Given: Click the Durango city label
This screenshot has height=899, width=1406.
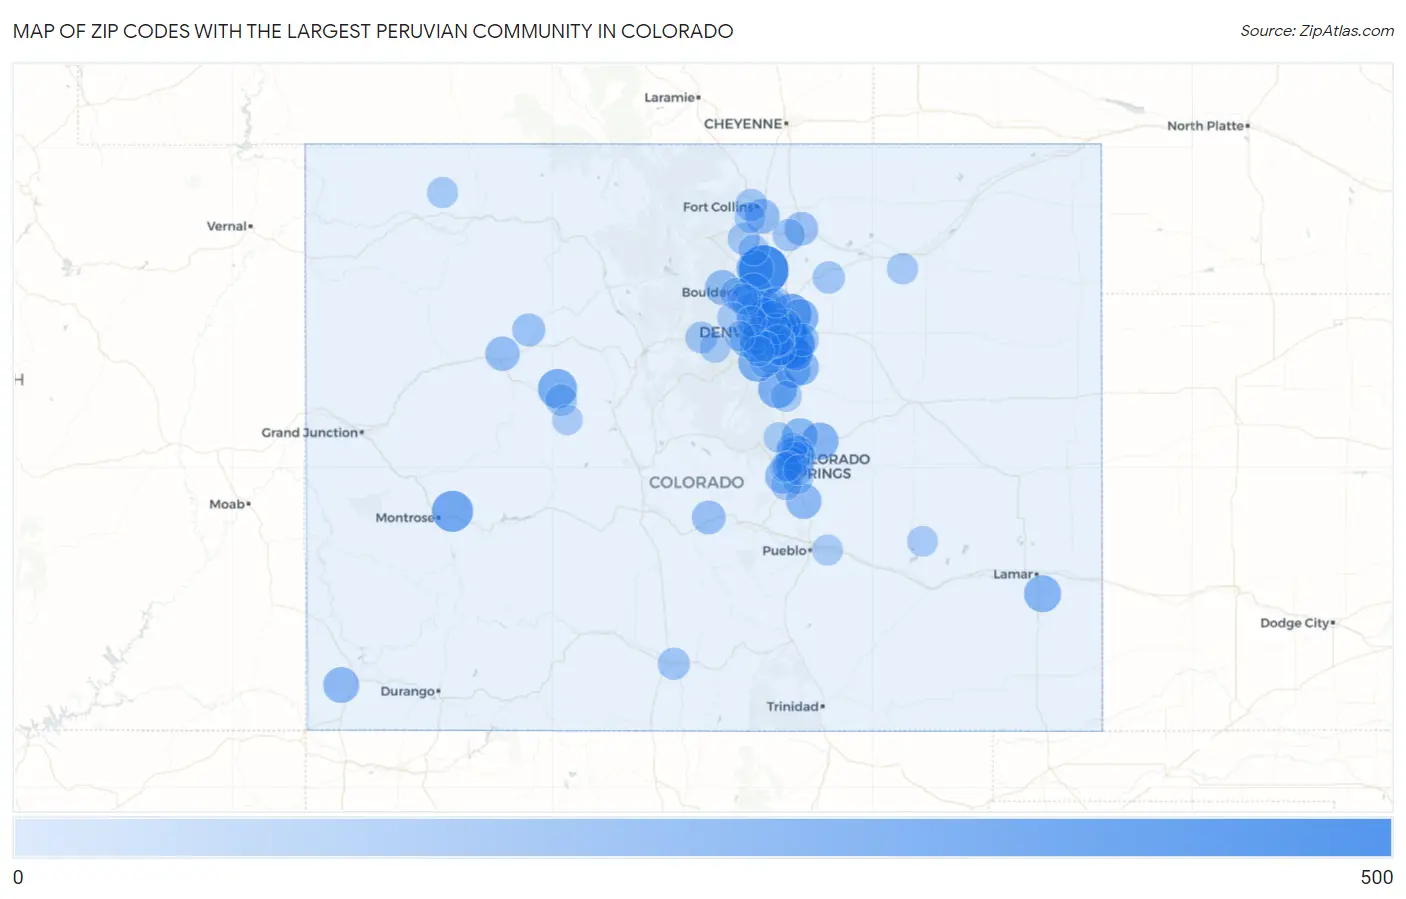Looking at the screenshot, I should pos(407,691).
